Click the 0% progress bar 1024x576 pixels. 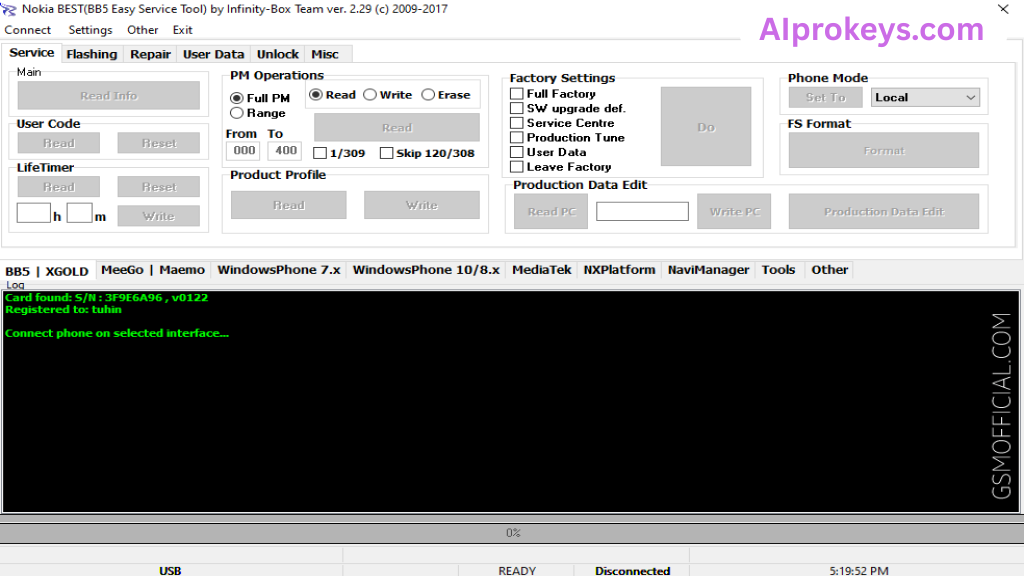pos(512,533)
